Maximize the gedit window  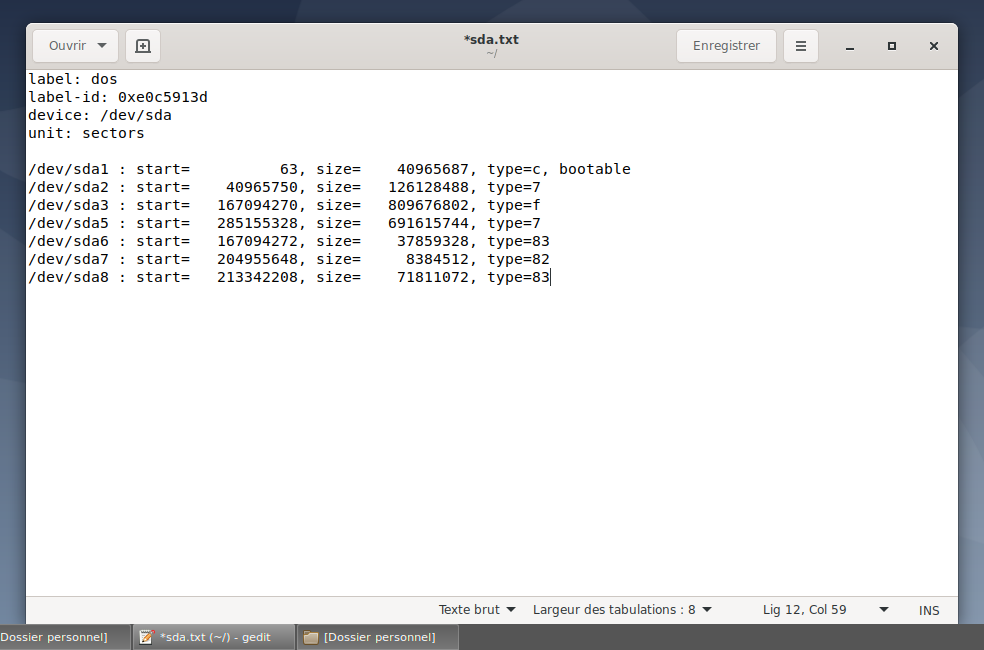[x=891, y=46]
